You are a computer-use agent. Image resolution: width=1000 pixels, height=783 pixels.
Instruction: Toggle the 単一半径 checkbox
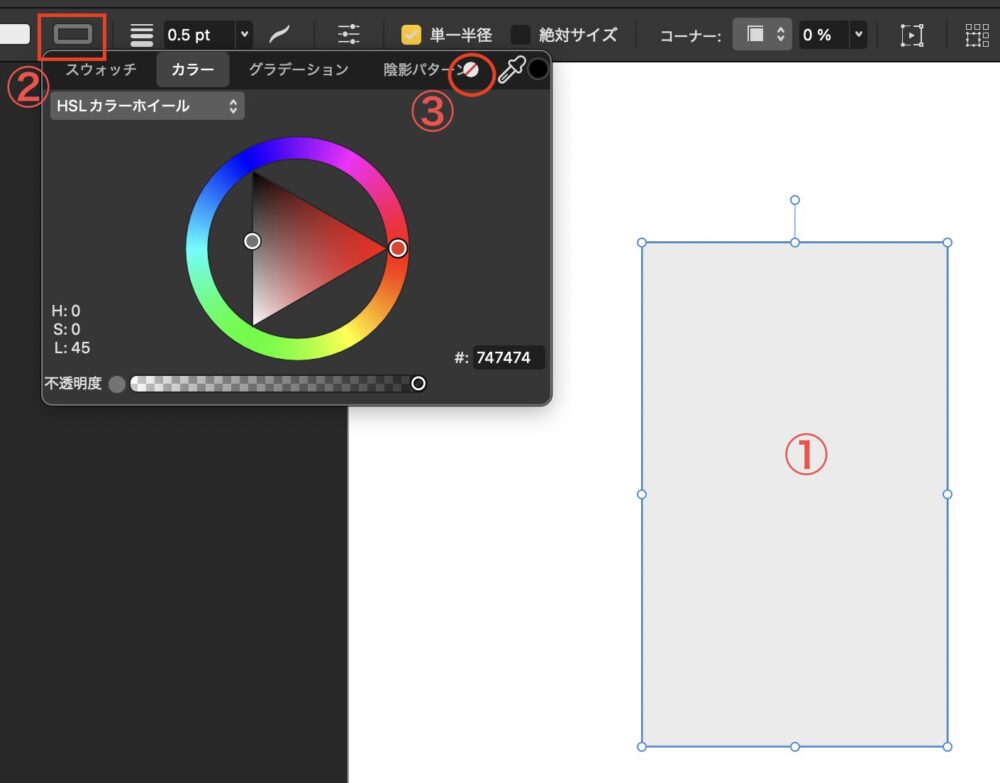pyautogui.click(x=411, y=35)
